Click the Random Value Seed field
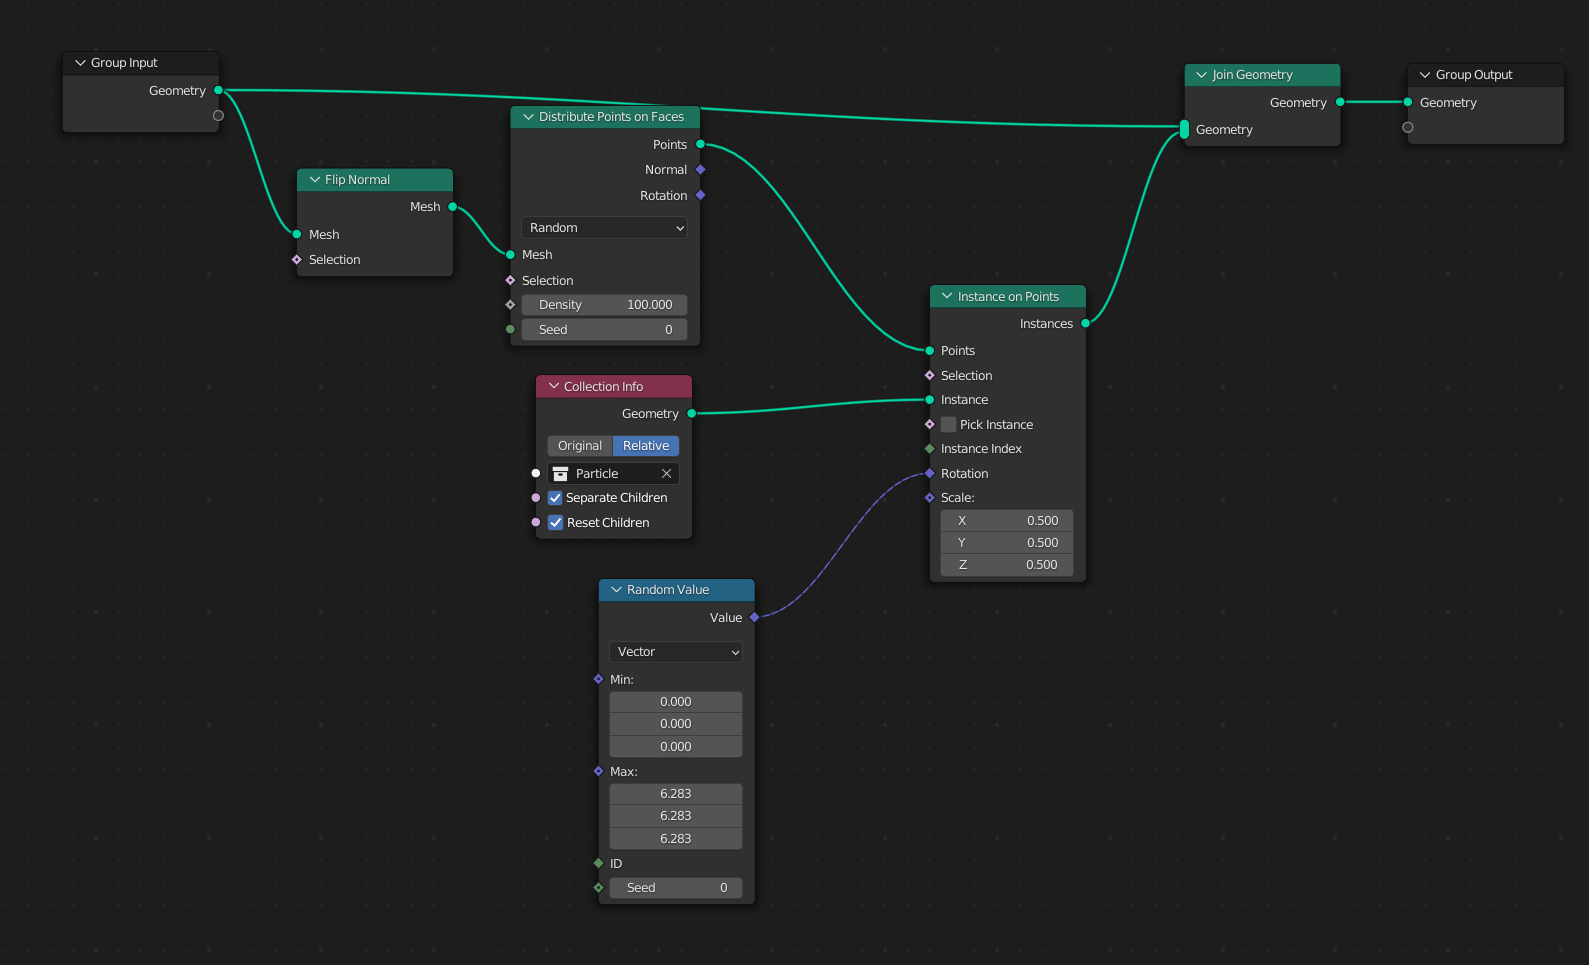Viewport: 1589px width, 965px height. click(x=676, y=888)
